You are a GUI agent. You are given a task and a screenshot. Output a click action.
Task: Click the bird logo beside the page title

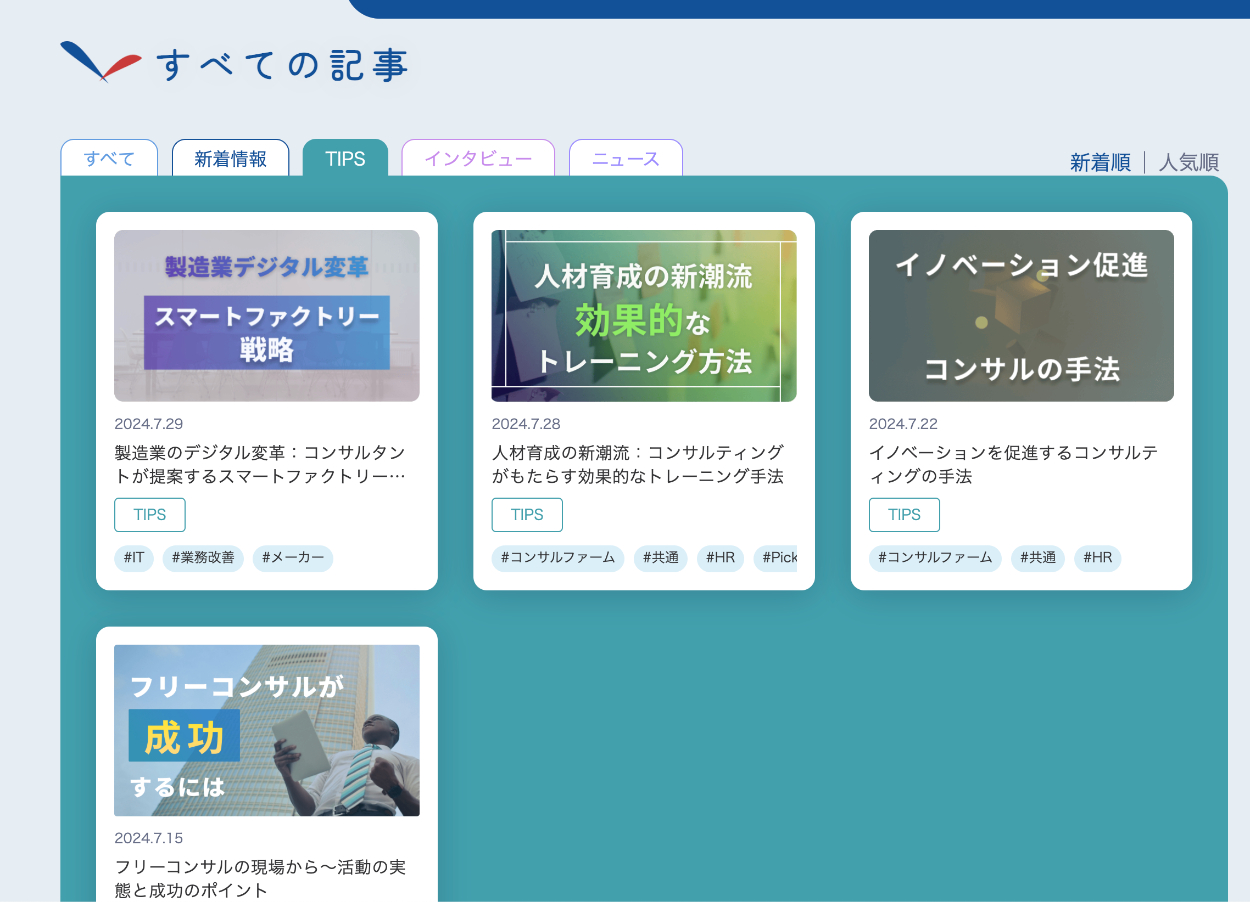point(100,62)
